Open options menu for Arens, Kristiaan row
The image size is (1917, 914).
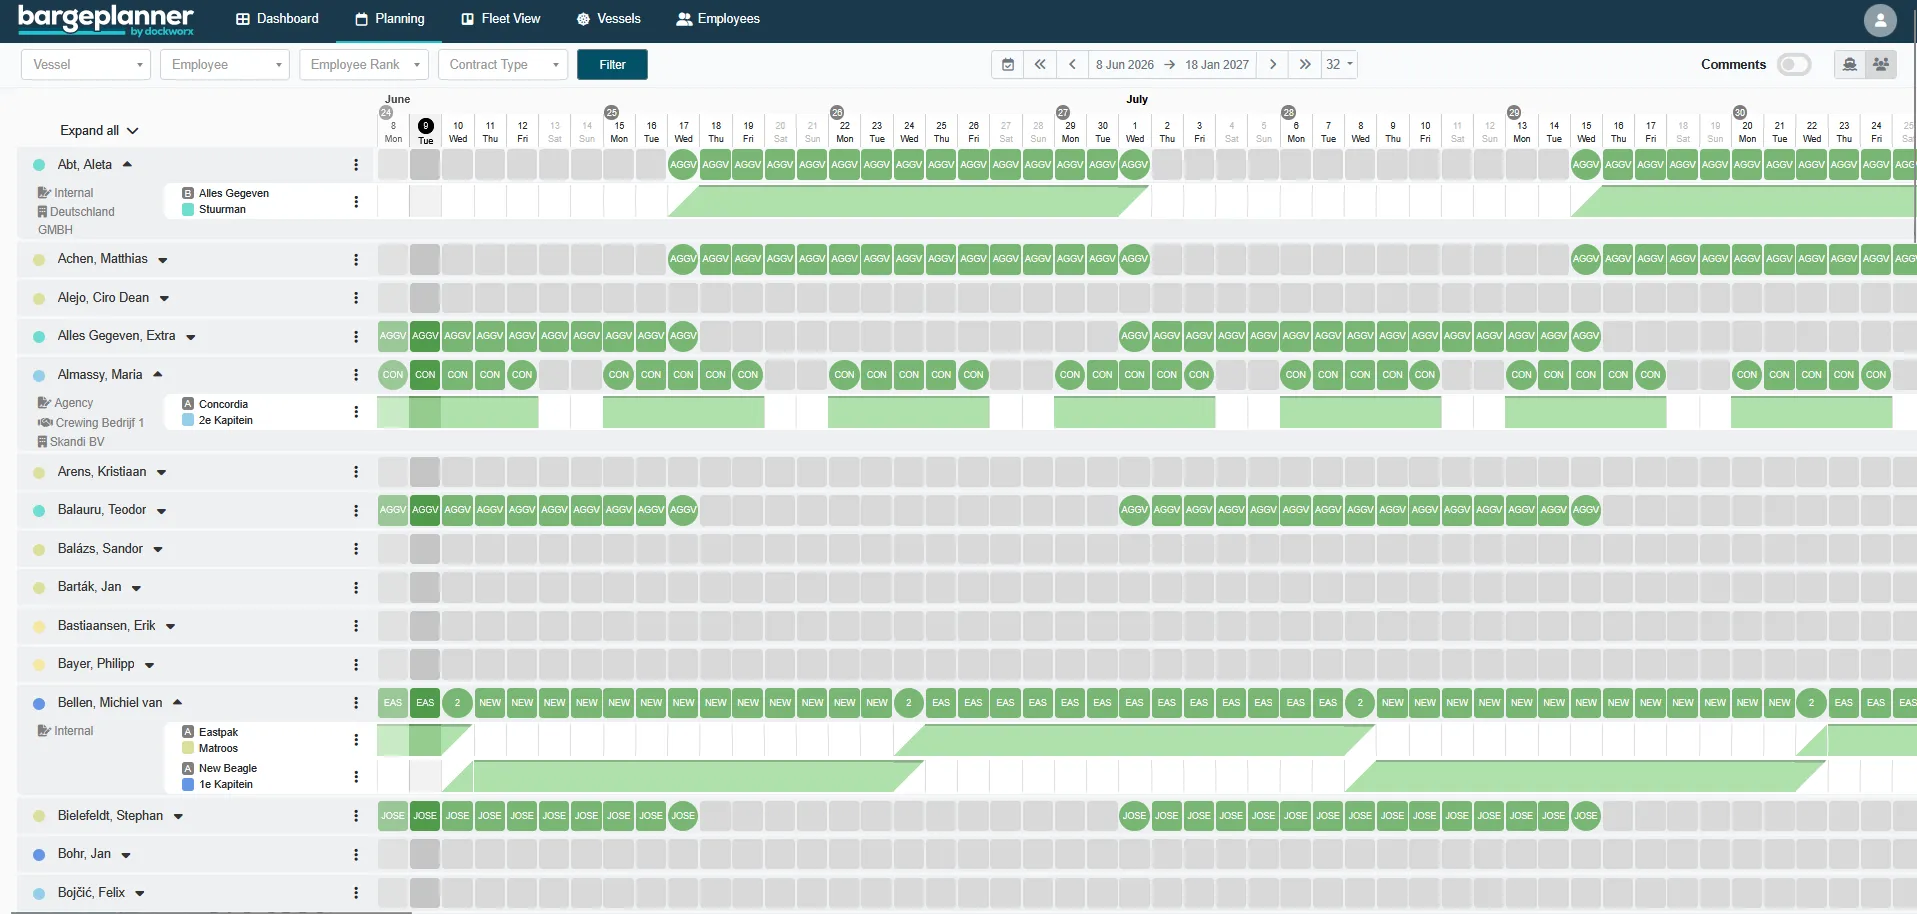coord(356,472)
